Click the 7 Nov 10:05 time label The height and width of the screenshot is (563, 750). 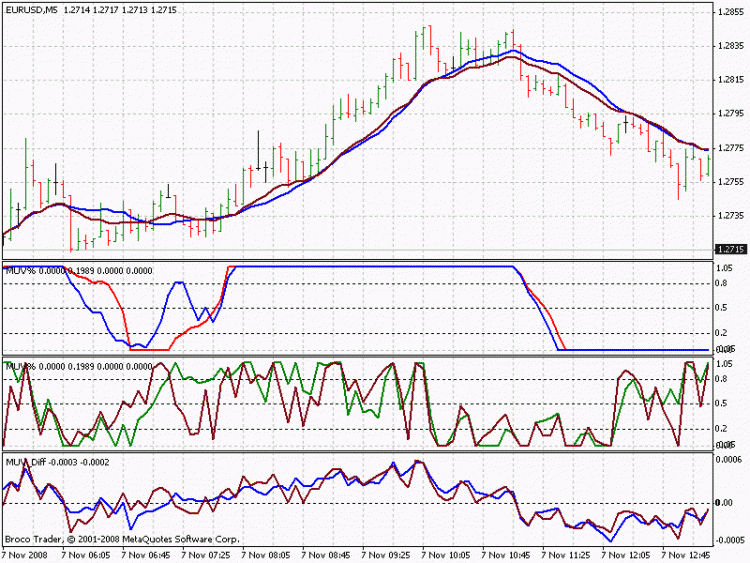coord(446,555)
